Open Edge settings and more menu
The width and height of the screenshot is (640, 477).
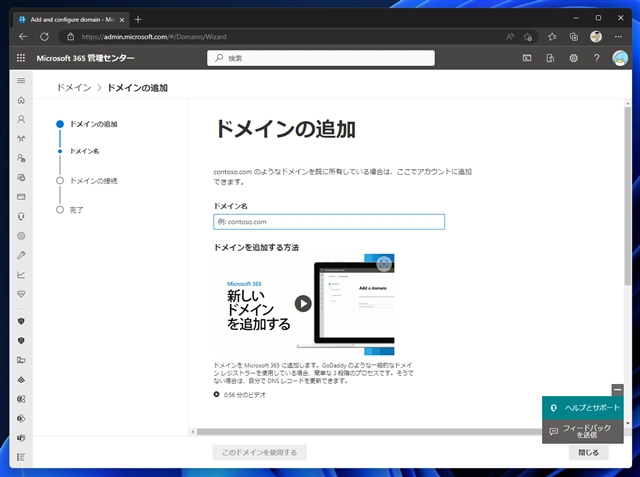(x=618, y=37)
